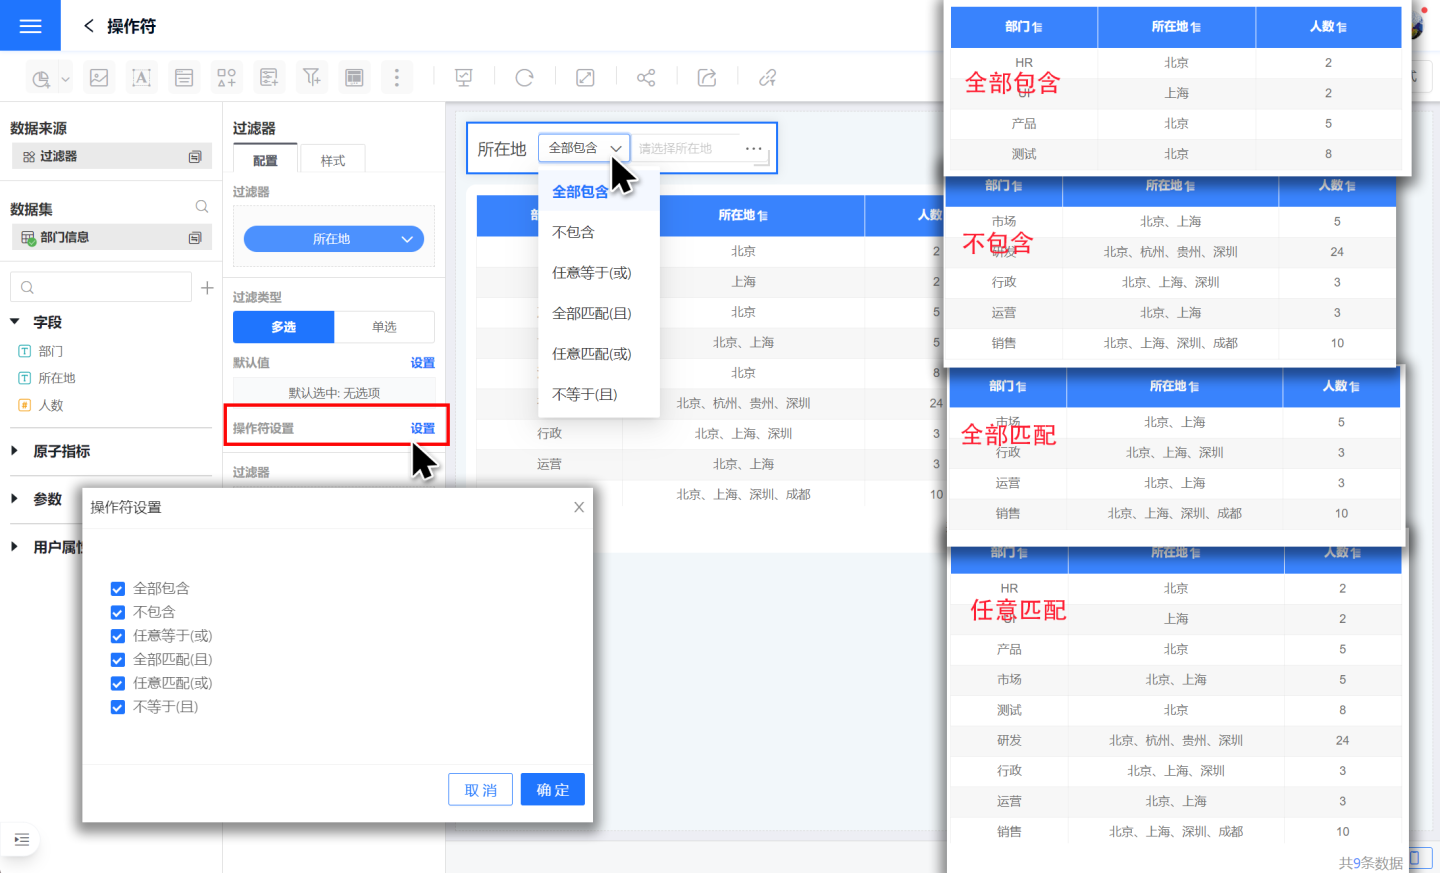Click the plus icon beside field search
Viewport: 1440px width, 873px height.
[x=207, y=288]
